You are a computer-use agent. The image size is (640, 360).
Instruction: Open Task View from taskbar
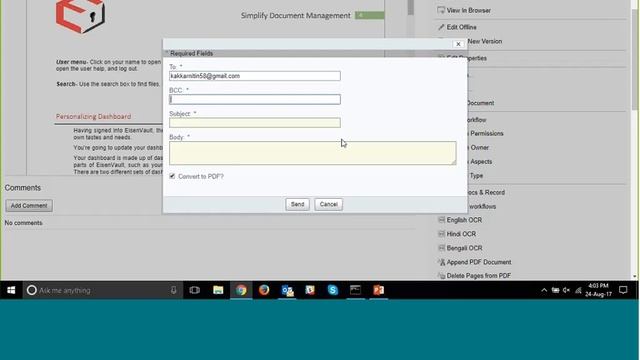195,290
